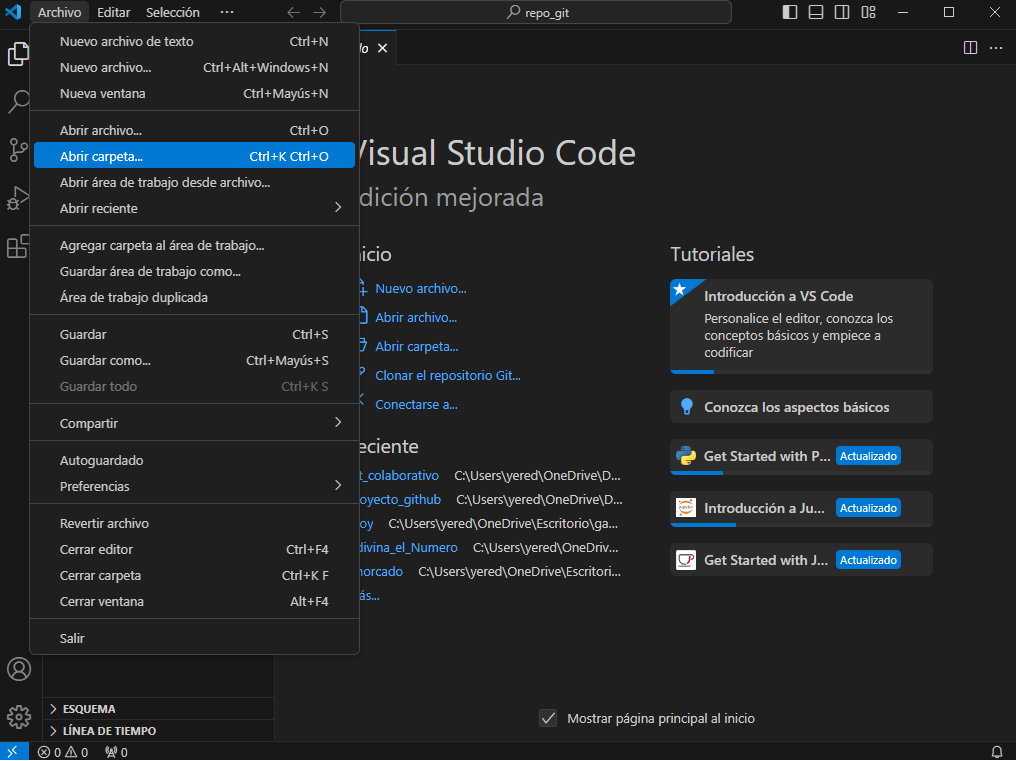This screenshot has width=1016, height=761.
Task: Open the customize layout icon
Action: tap(868, 12)
